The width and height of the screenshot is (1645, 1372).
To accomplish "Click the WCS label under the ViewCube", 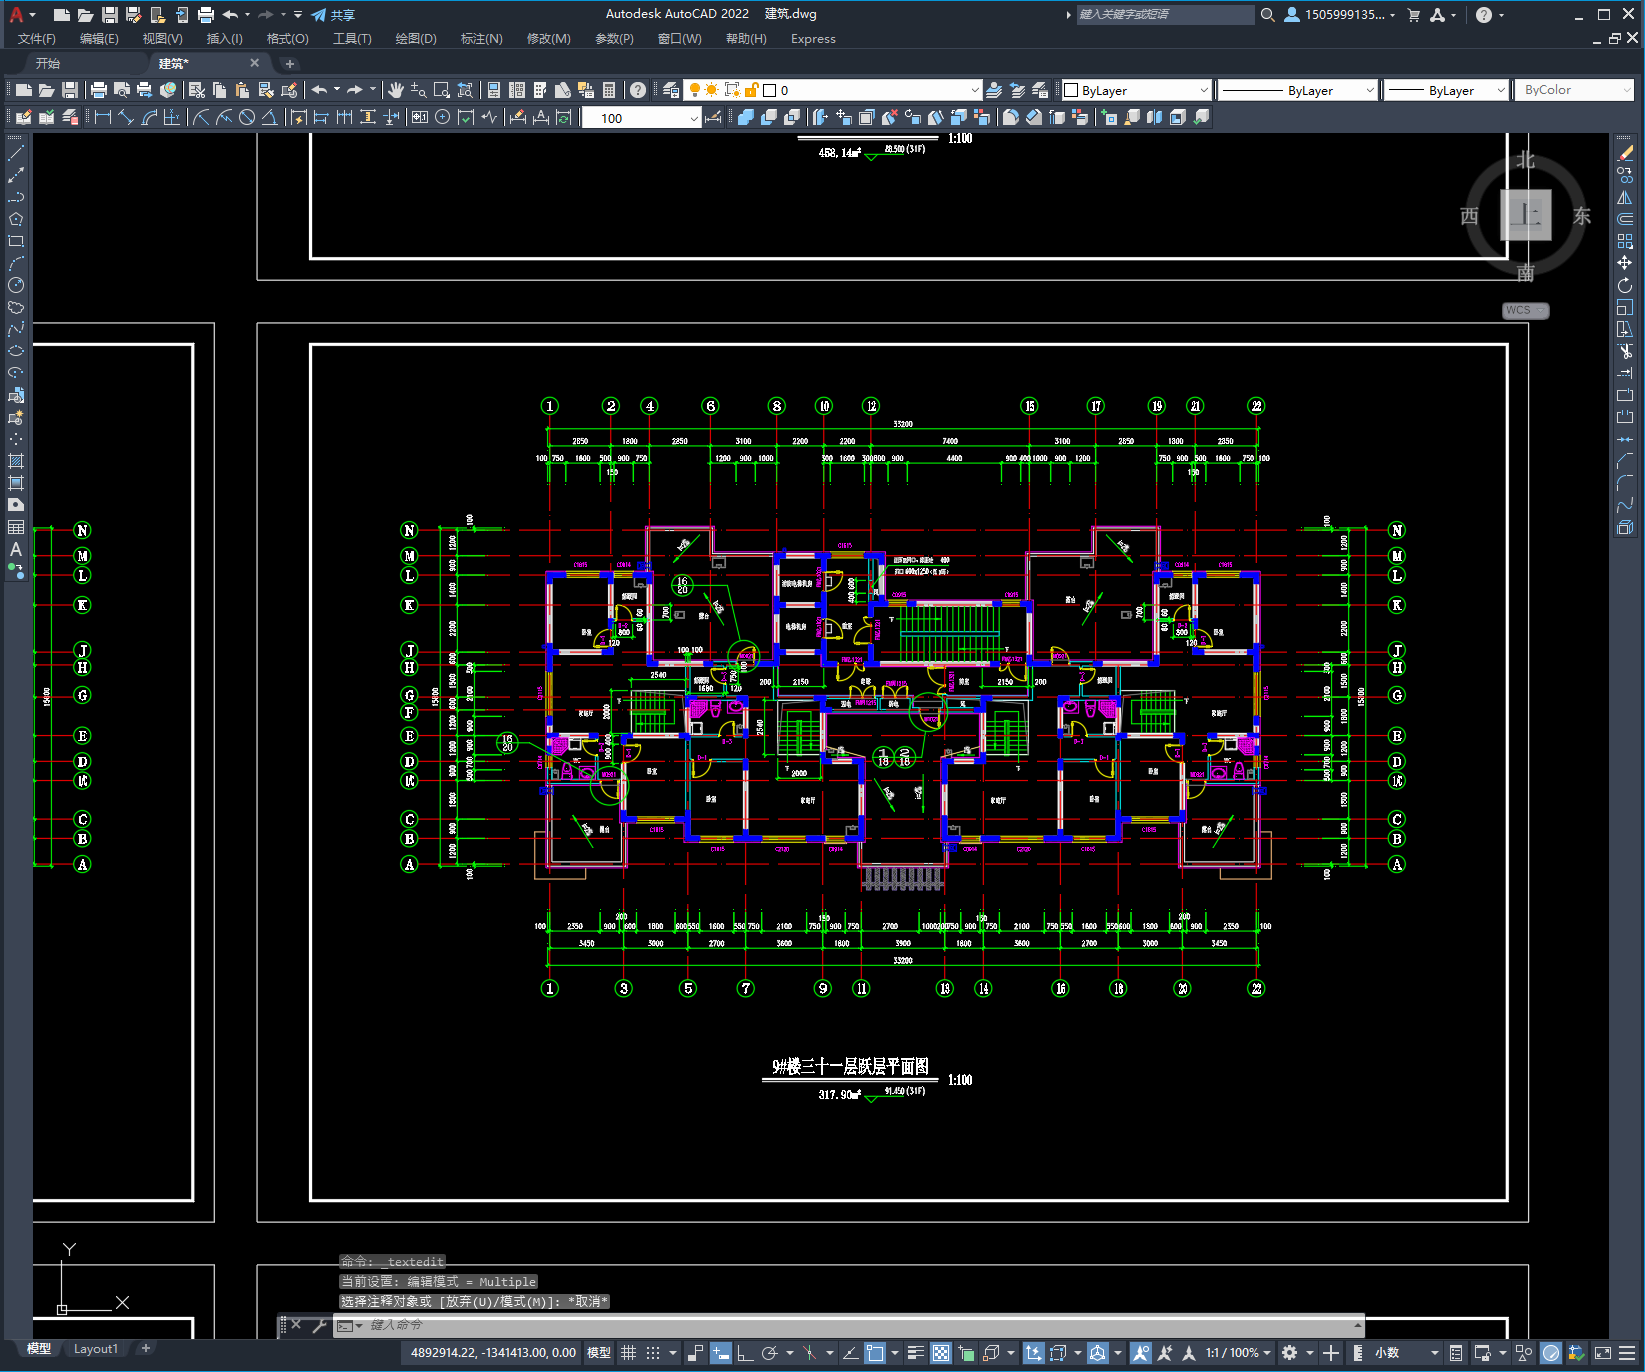I will [1525, 310].
